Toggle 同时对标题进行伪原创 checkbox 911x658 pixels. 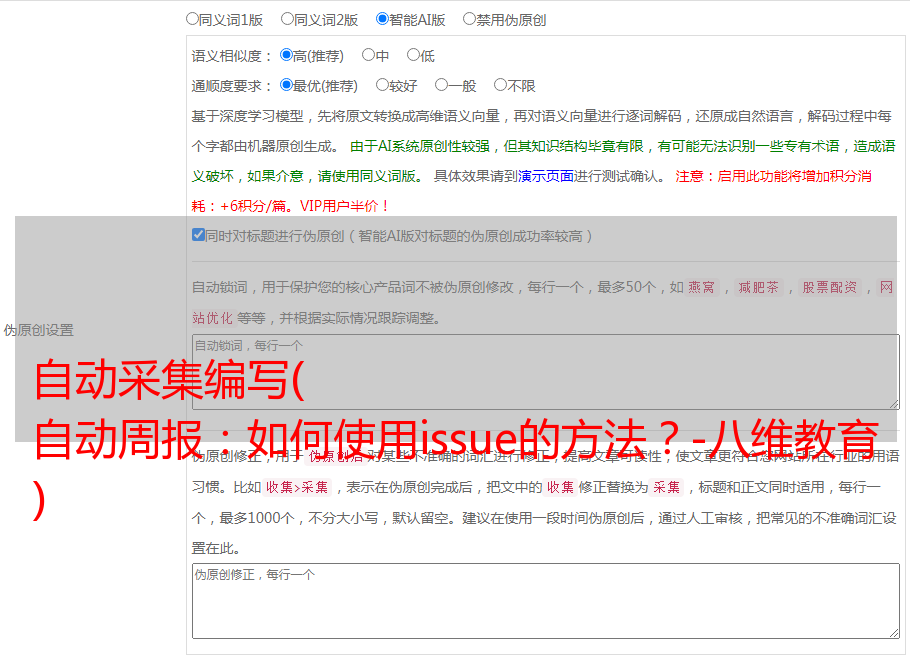[x=198, y=235]
